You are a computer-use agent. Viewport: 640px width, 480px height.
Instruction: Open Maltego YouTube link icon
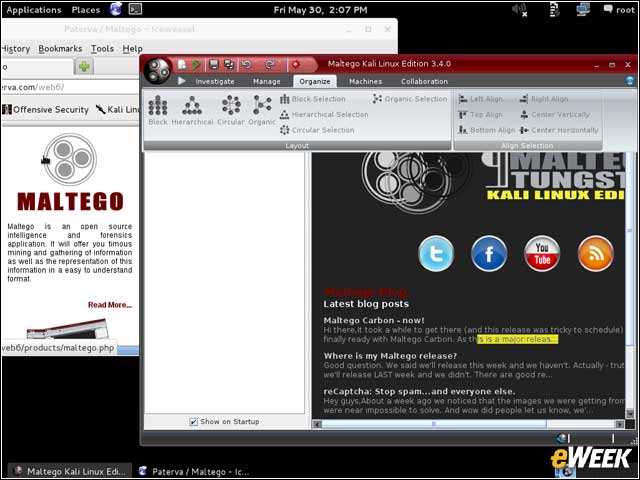click(x=542, y=253)
